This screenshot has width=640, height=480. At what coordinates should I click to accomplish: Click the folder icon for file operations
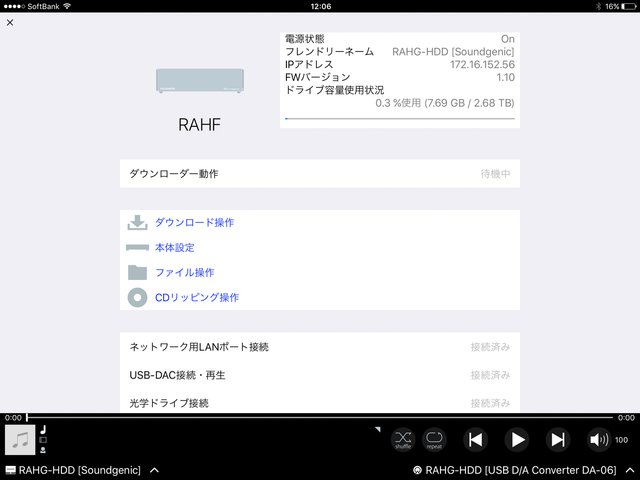point(137,272)
